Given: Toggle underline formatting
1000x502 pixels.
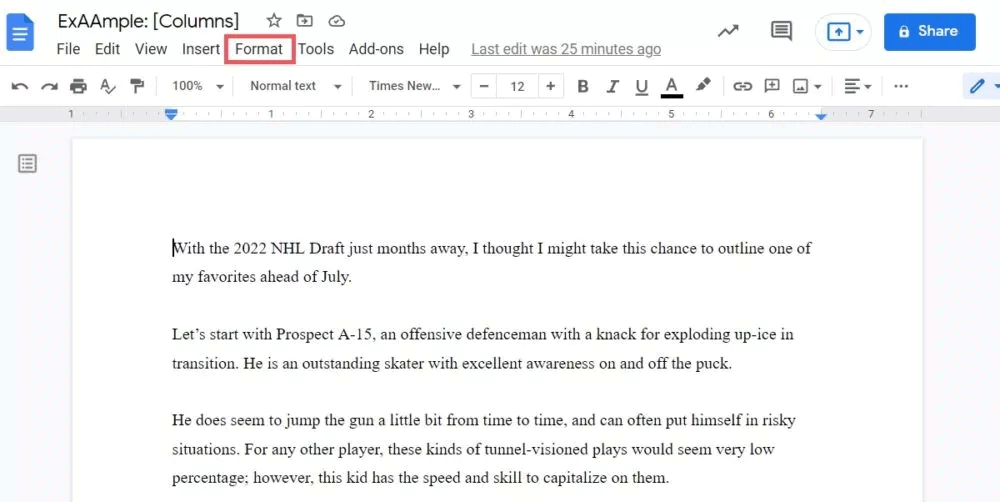Looking at the screenshot, I should tap(641, 87).
